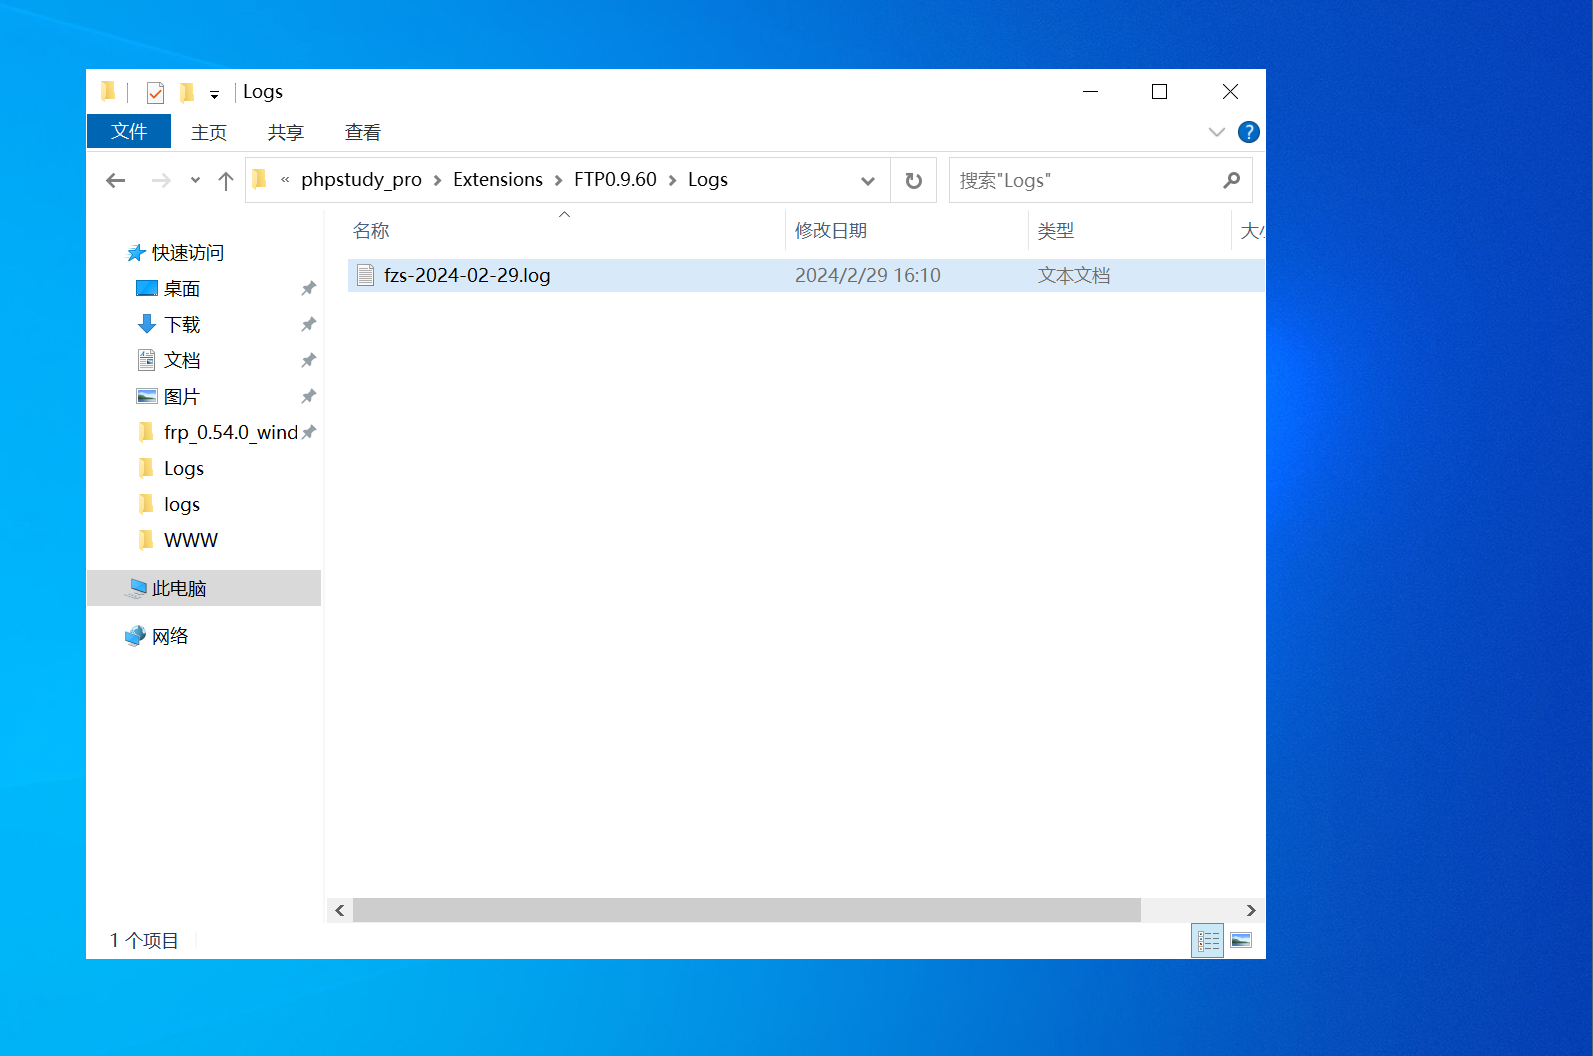
Task: Click the 快速访问 star icon
Action: 136,253
